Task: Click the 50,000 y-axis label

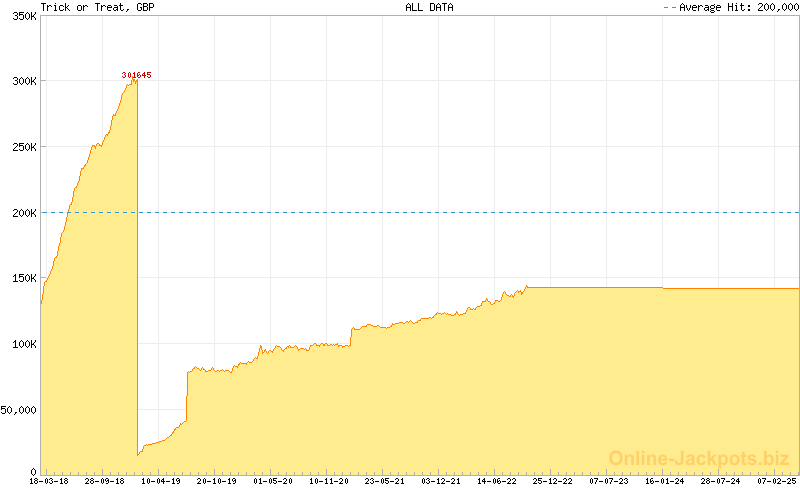Action: 18,410
